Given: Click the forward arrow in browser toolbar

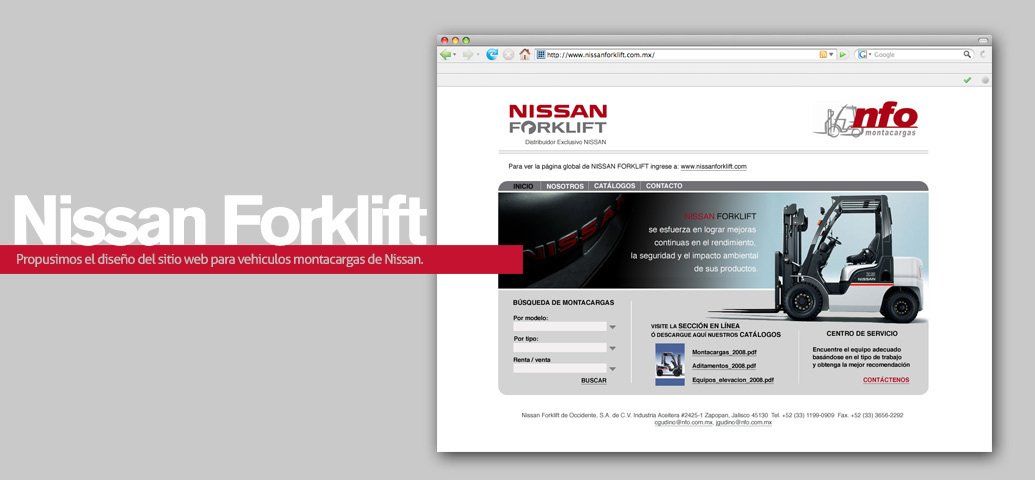Looking at the screenshot, I should click(467, 55).
